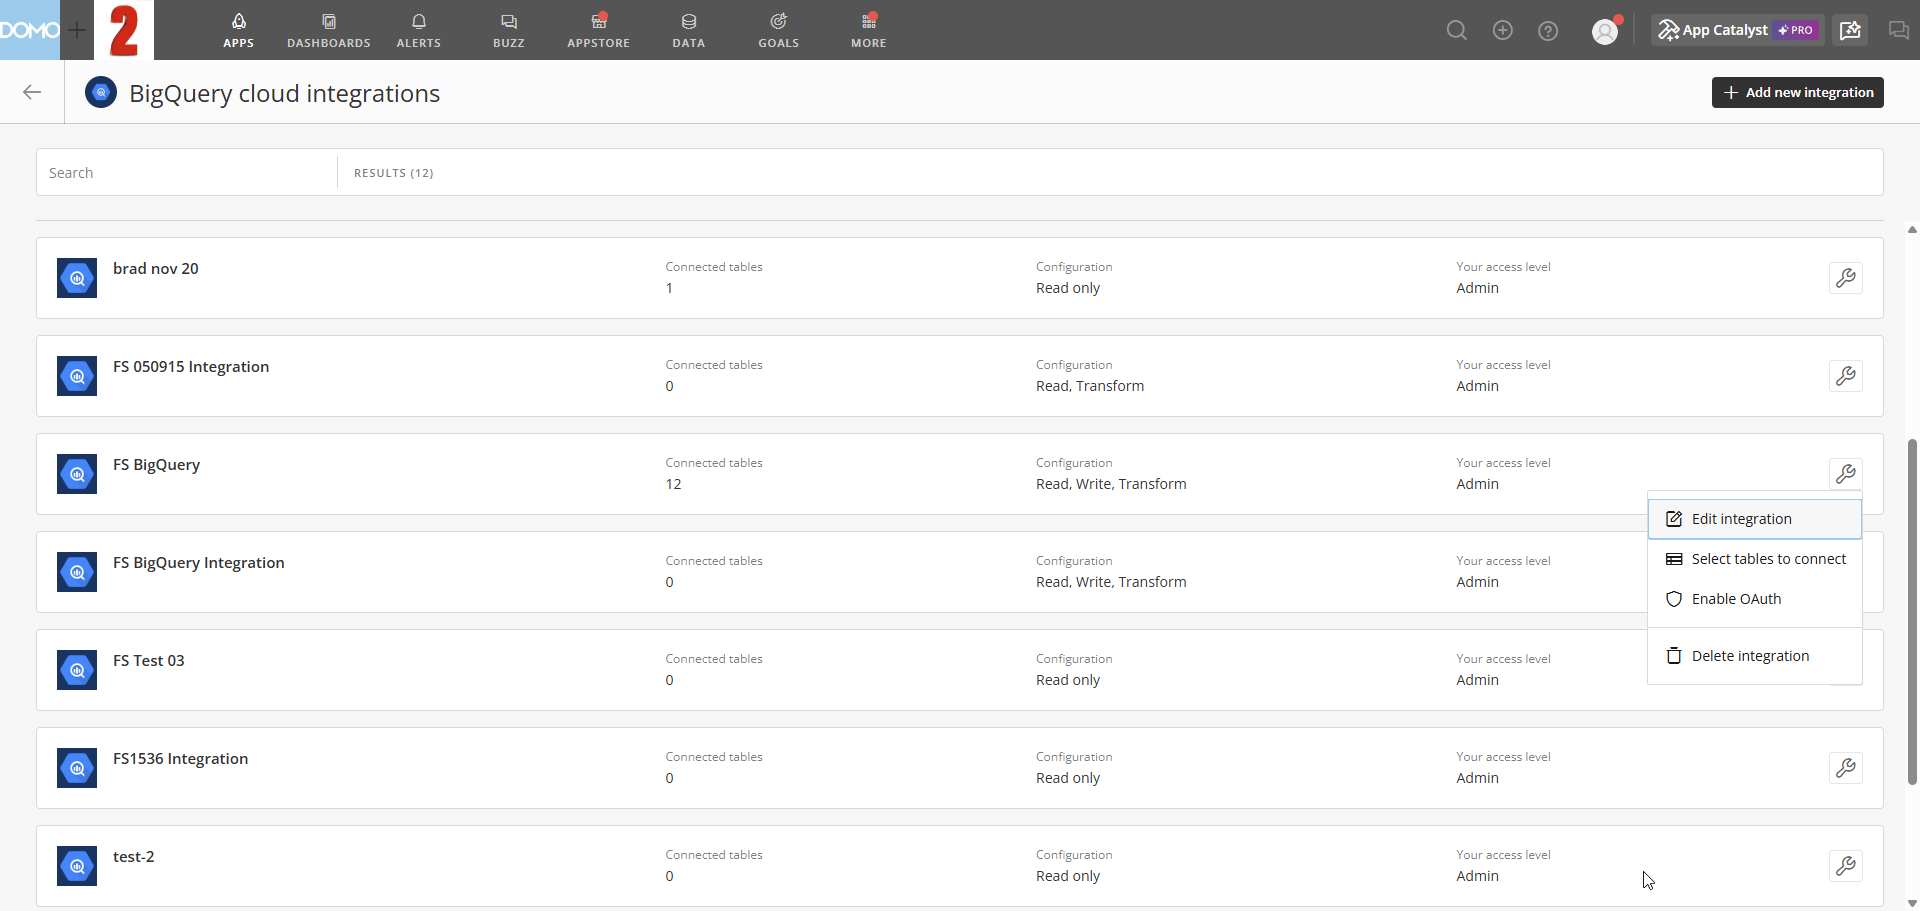The height and width of the screenshot is (911, 1920).
Task: Open the Data navigation item
Action: (688, 30)
